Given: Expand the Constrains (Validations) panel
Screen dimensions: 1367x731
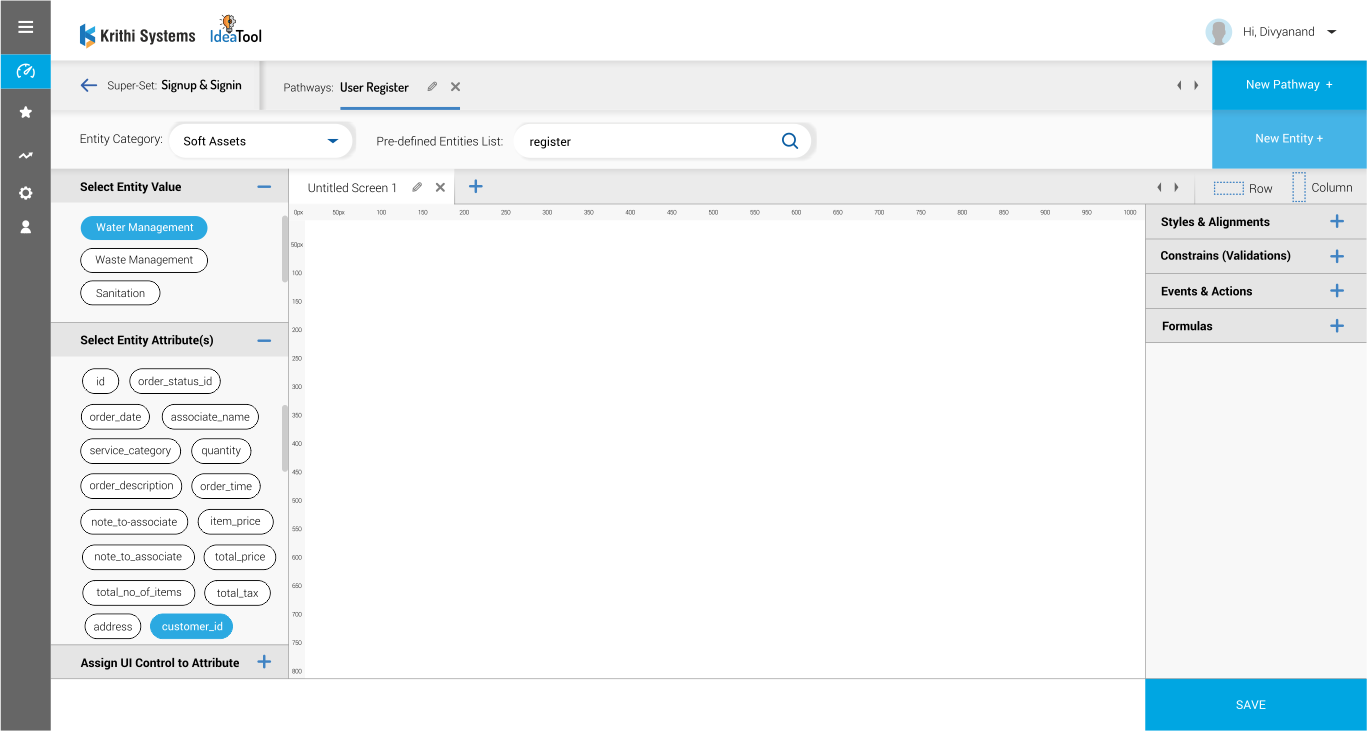Looking at the screenshot, I should [1337, 256].
